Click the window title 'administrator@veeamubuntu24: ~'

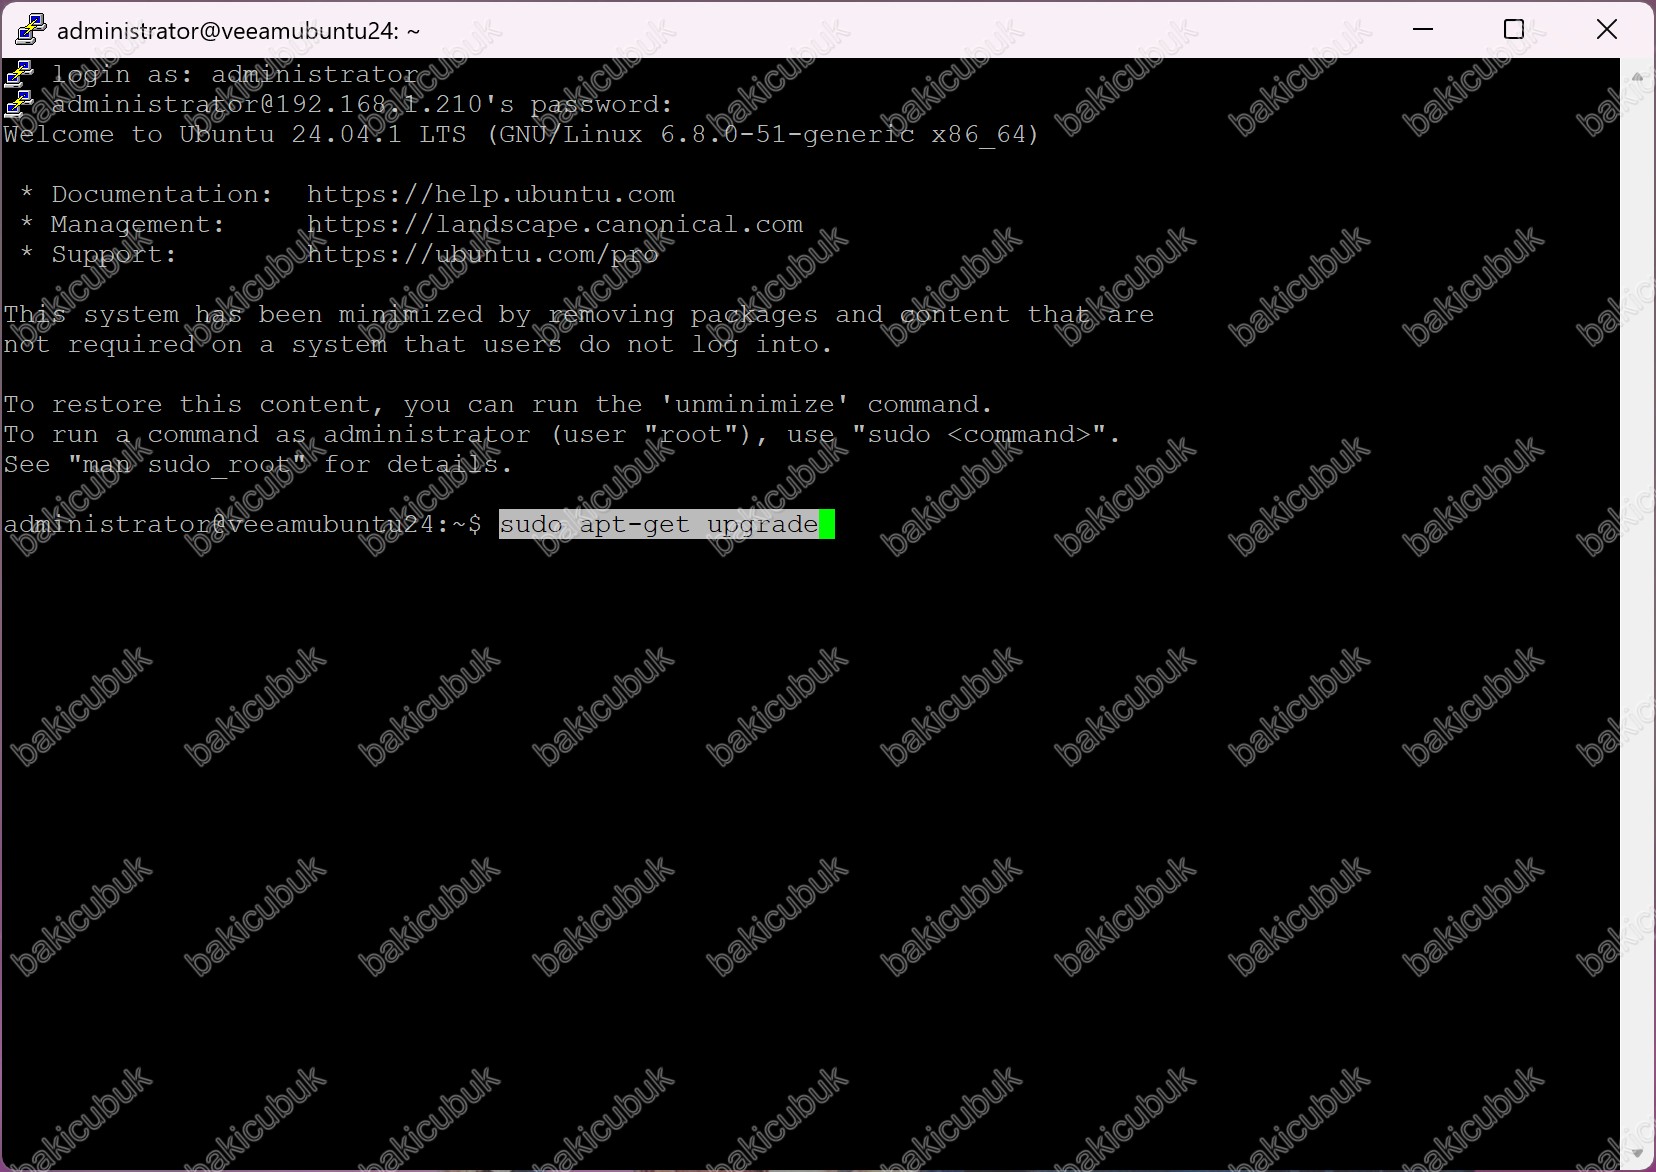coord(238,31)
